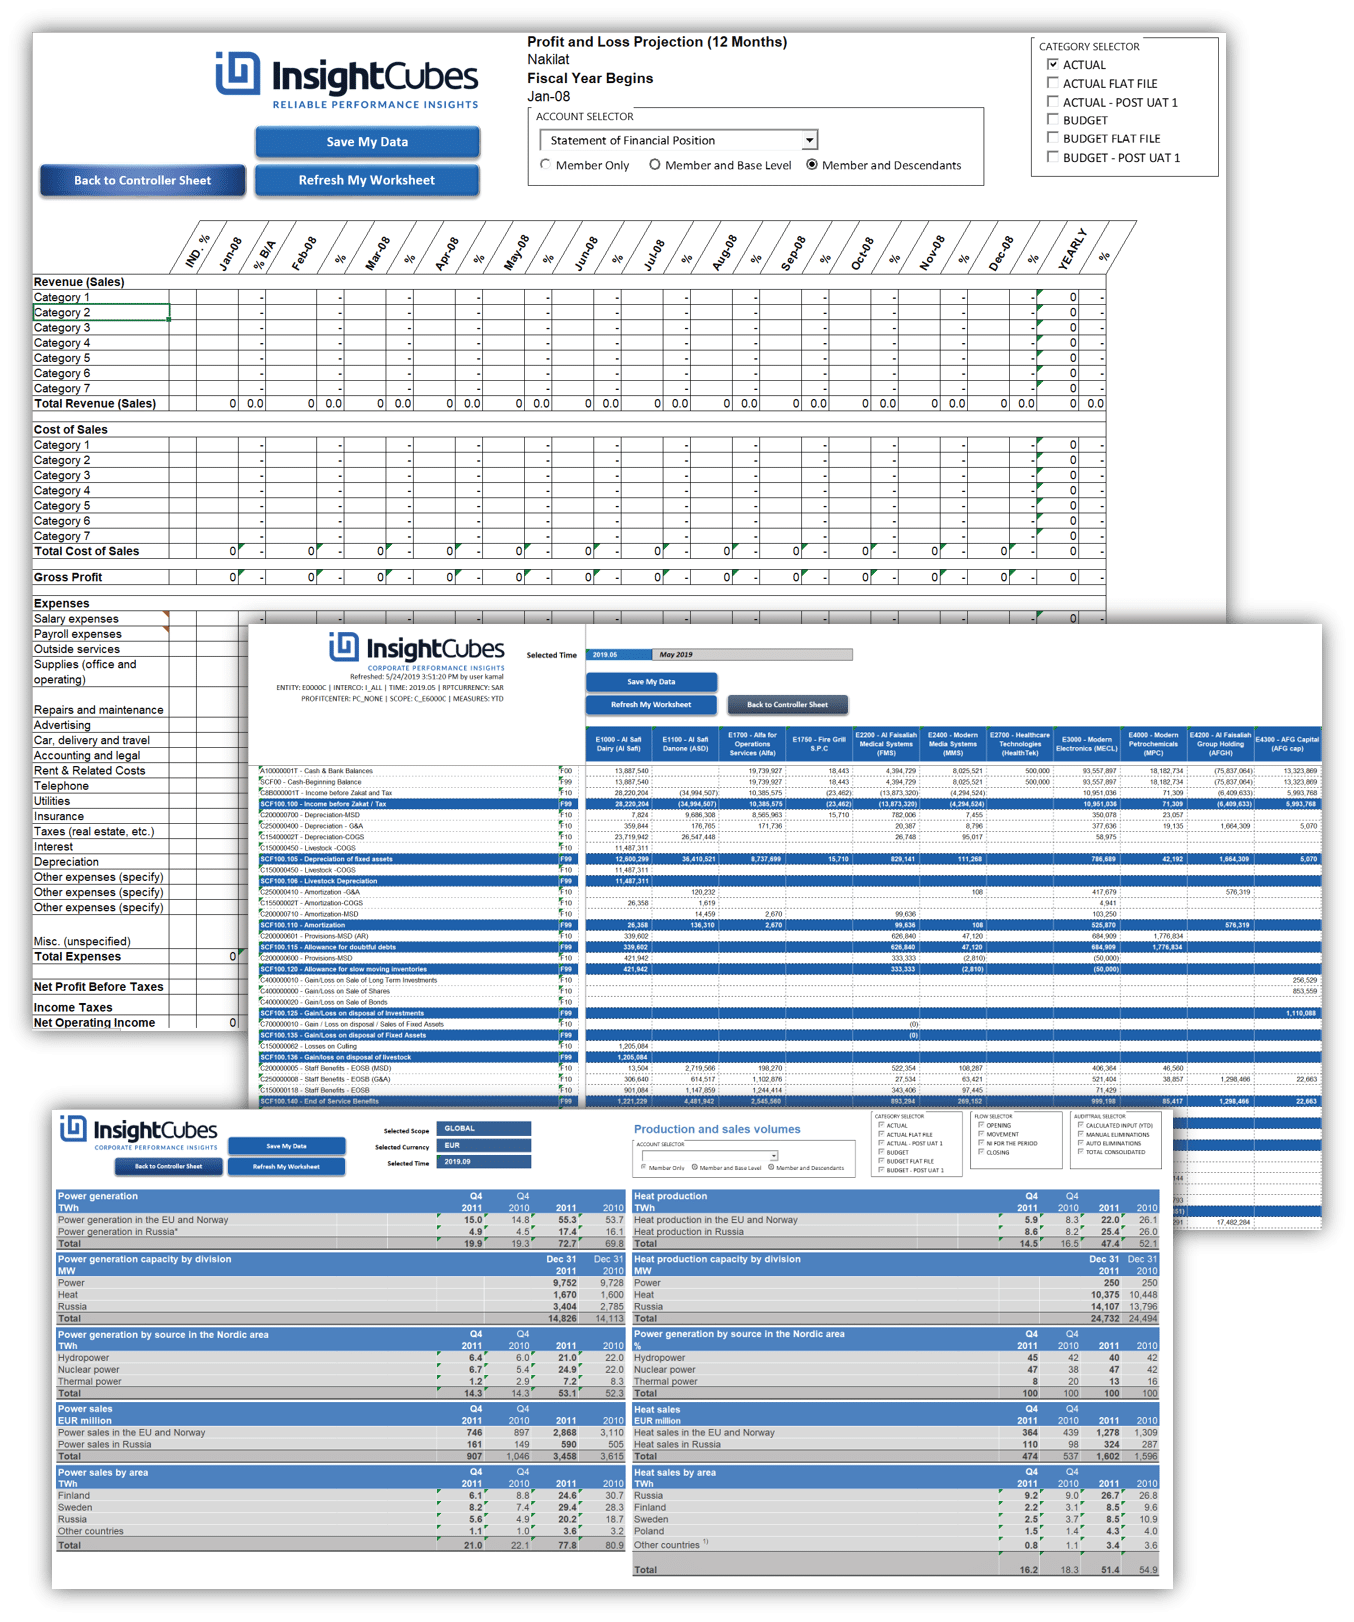The image size is (1354, 1622).
Task: Open the empty Account Selector dropdown in the bottom sheet
Action: (x=774, y=1155)
